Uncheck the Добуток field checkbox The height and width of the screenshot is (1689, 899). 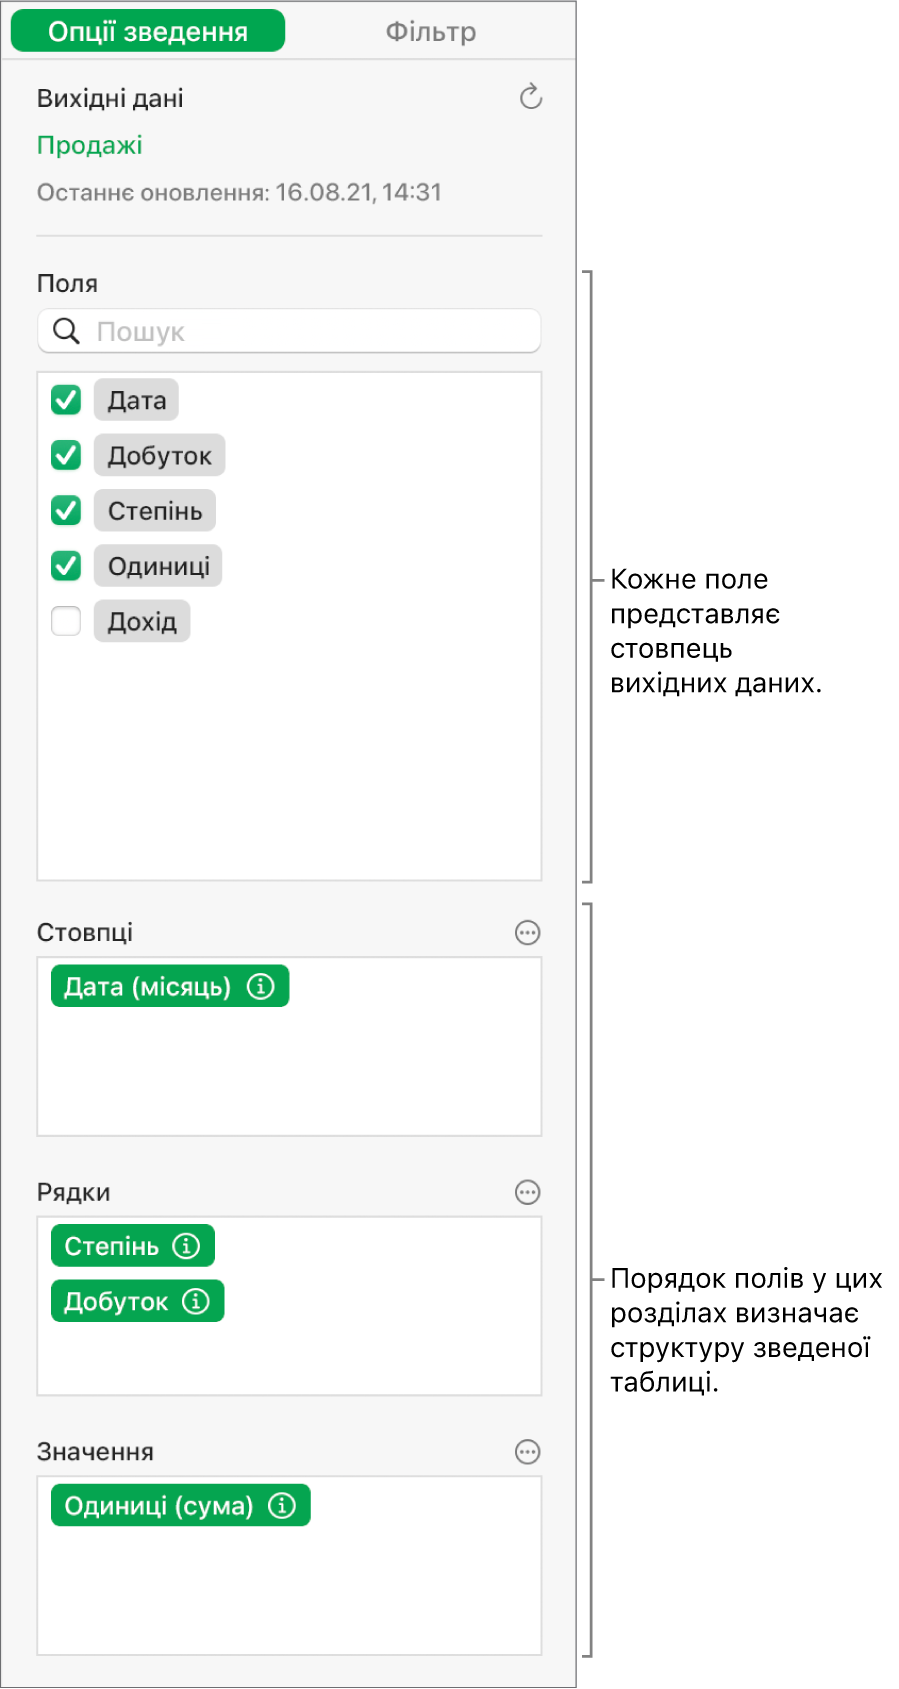[x=66, y=455]
